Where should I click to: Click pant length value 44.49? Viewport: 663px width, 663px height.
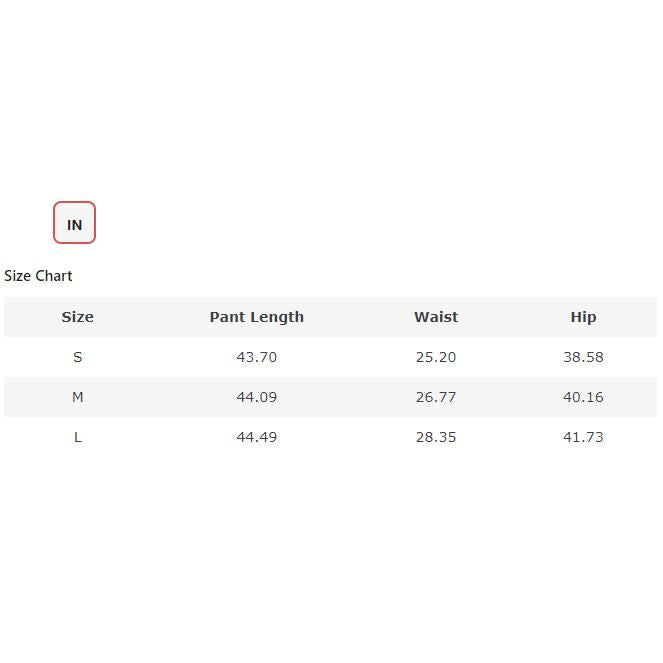pos(256,437)
